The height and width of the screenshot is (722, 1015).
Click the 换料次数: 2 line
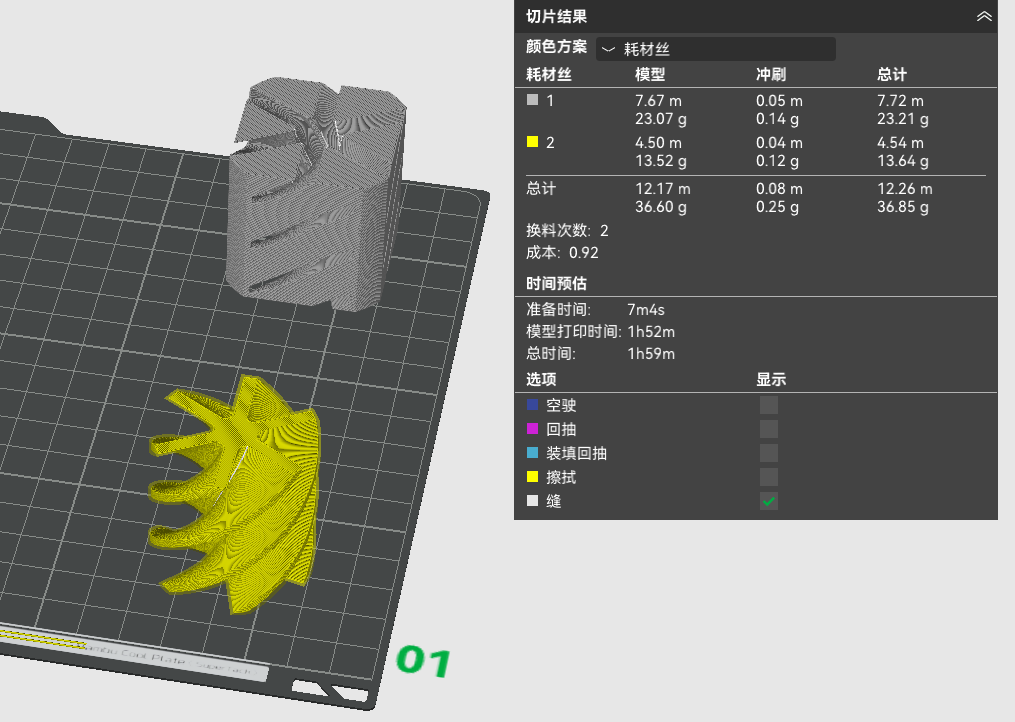[x=567, y=231]
